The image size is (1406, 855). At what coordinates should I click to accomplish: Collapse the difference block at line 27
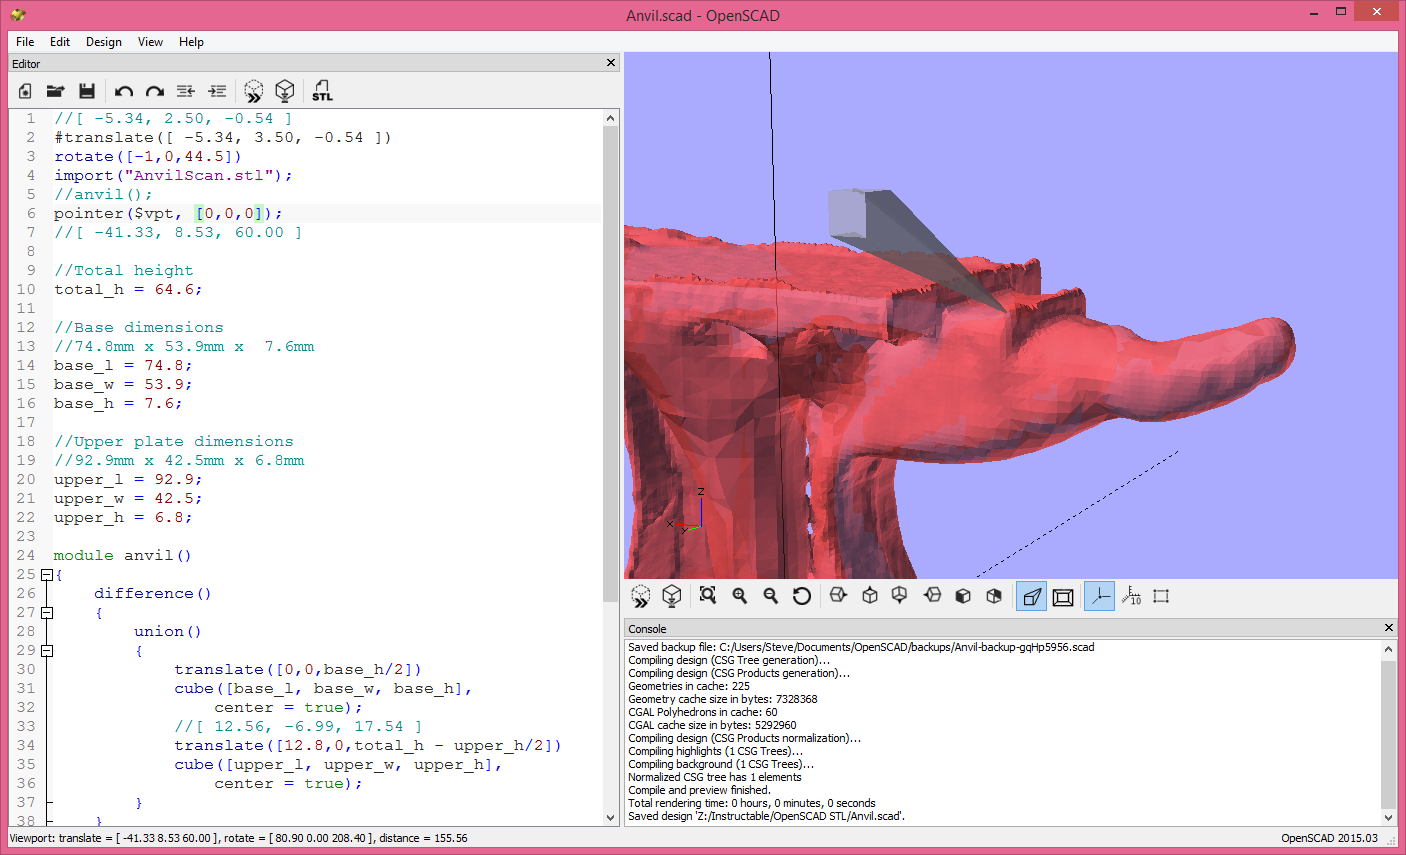click(x=46, y=612)
